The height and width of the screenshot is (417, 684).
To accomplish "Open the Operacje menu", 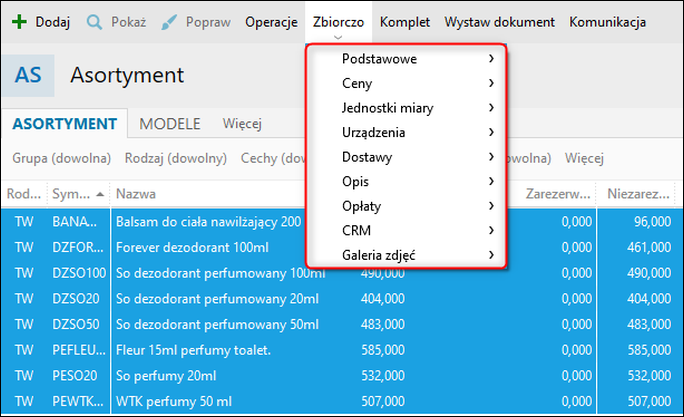I will click(x=271, y=22).
